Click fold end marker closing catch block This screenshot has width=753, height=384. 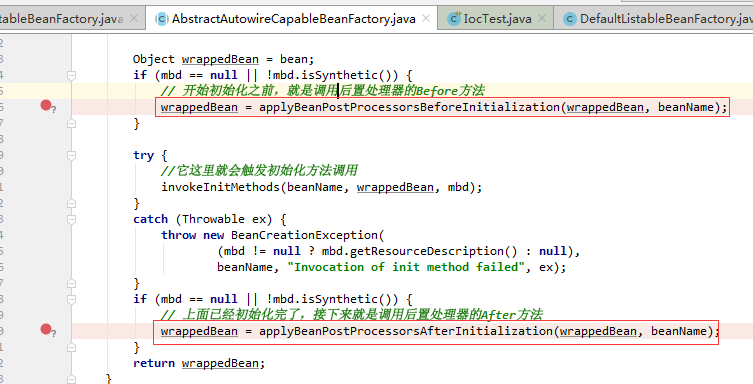tap(72, 283)
